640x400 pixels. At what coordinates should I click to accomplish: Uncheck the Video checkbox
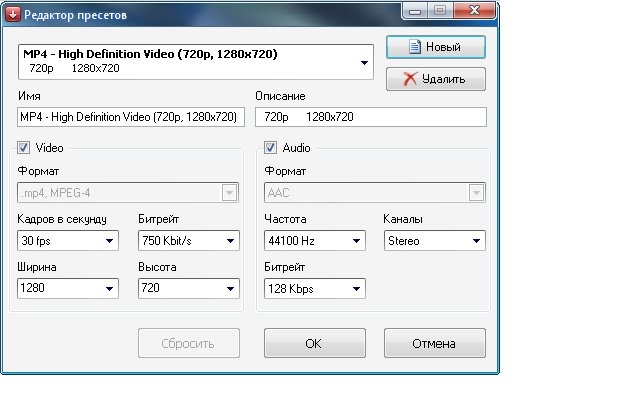click(24, 147)
